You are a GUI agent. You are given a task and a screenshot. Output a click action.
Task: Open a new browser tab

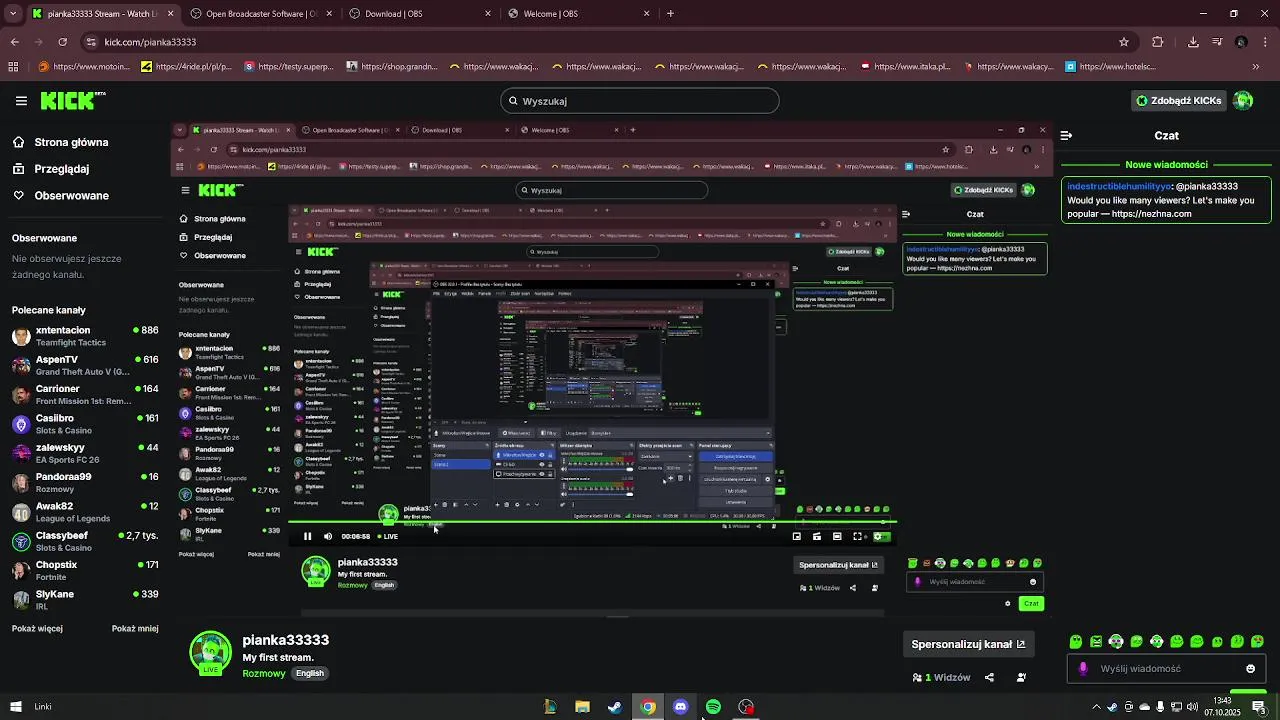tap(670, 14)
